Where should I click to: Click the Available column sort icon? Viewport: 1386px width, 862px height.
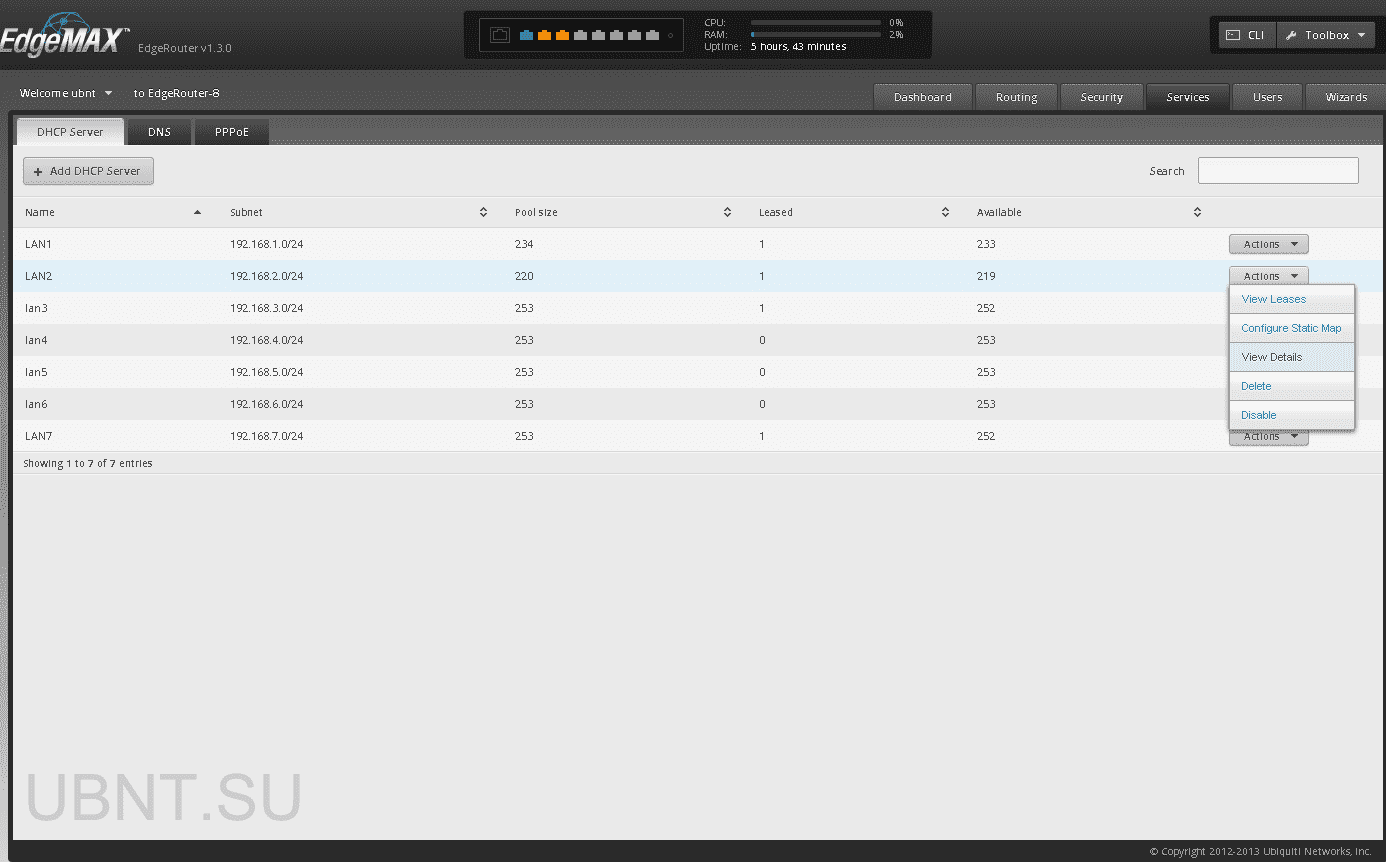(x=1196, y=212)
